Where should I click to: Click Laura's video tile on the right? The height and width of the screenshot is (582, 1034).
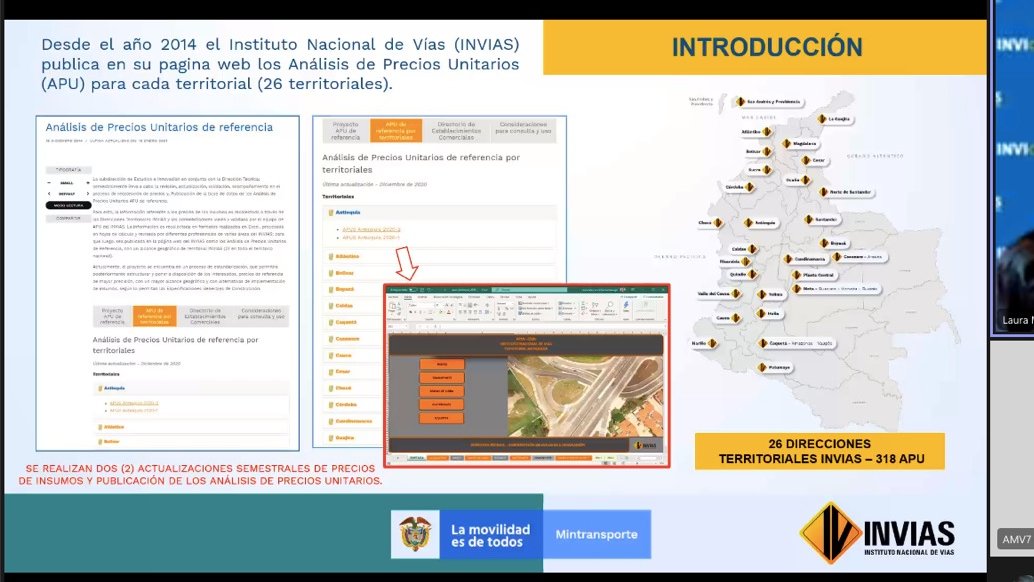pos(1014,167)
